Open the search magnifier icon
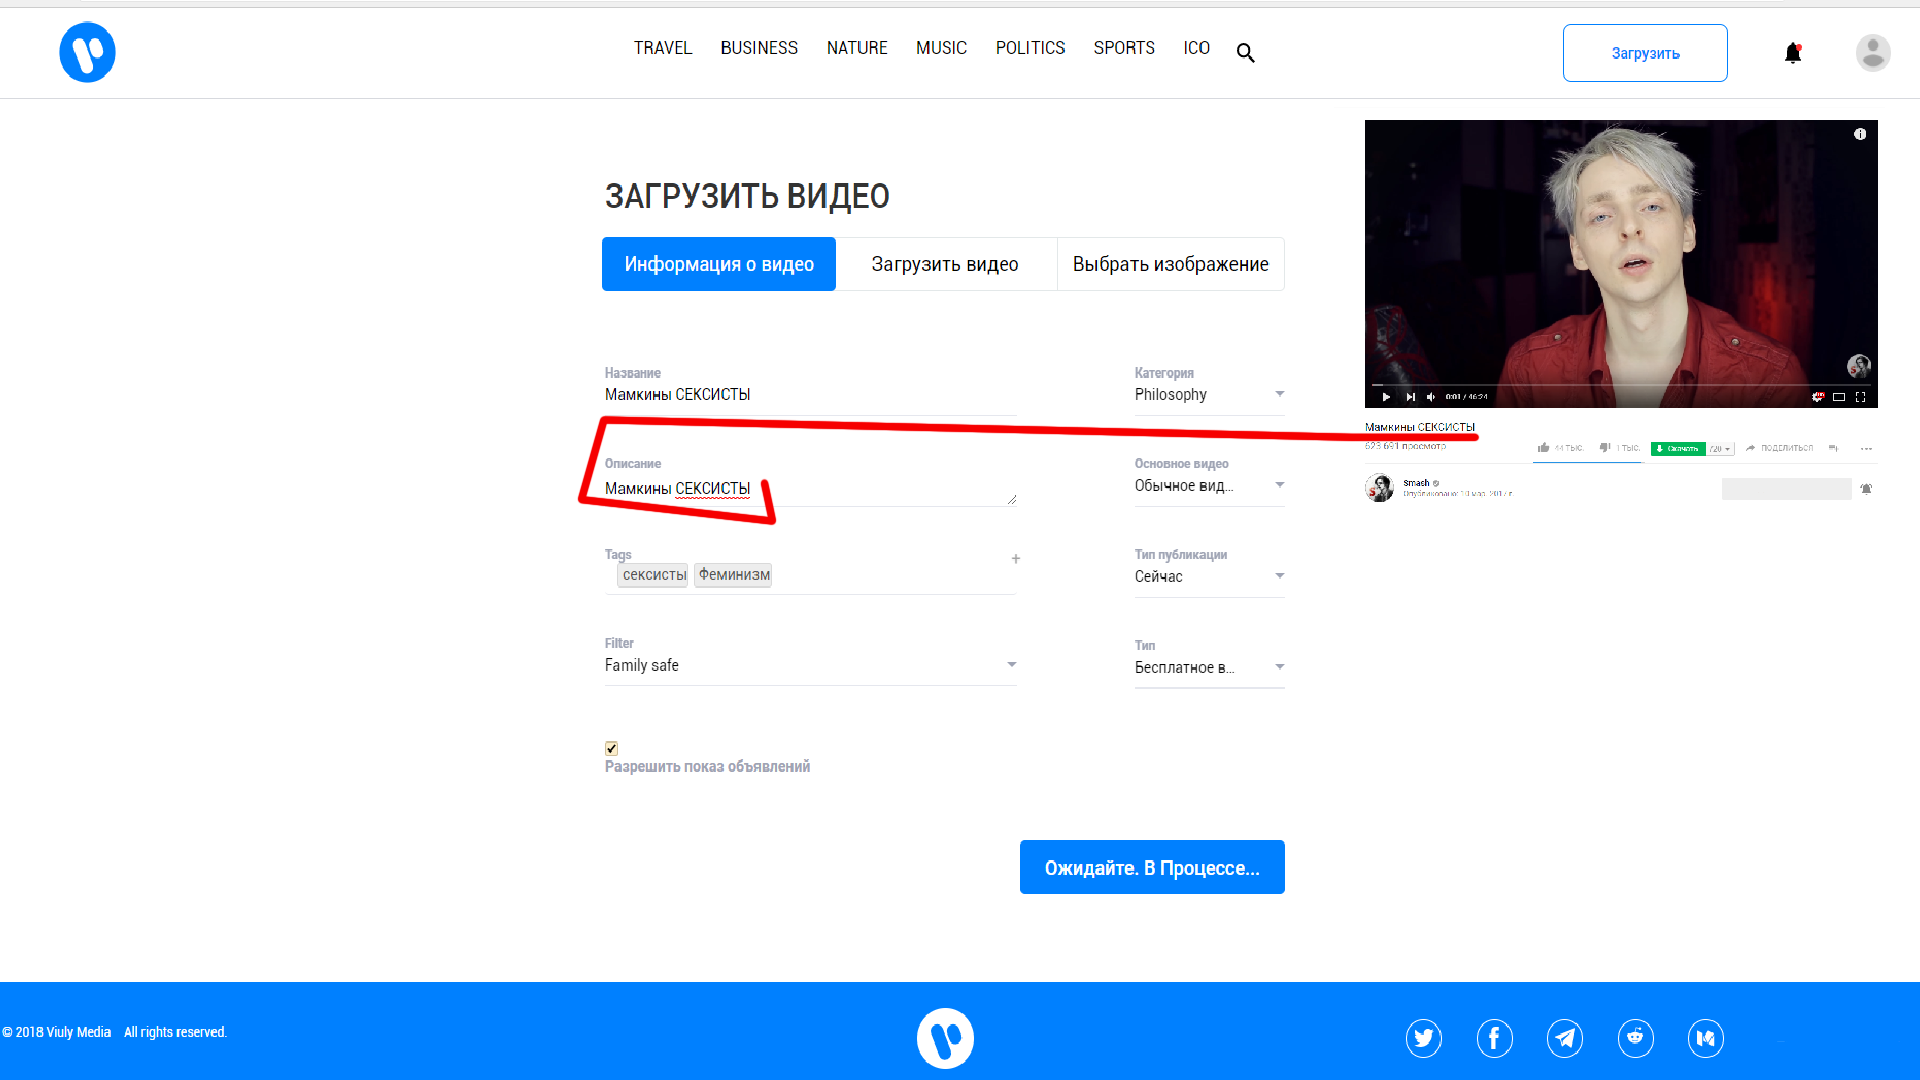 (x=1245, y=53)
